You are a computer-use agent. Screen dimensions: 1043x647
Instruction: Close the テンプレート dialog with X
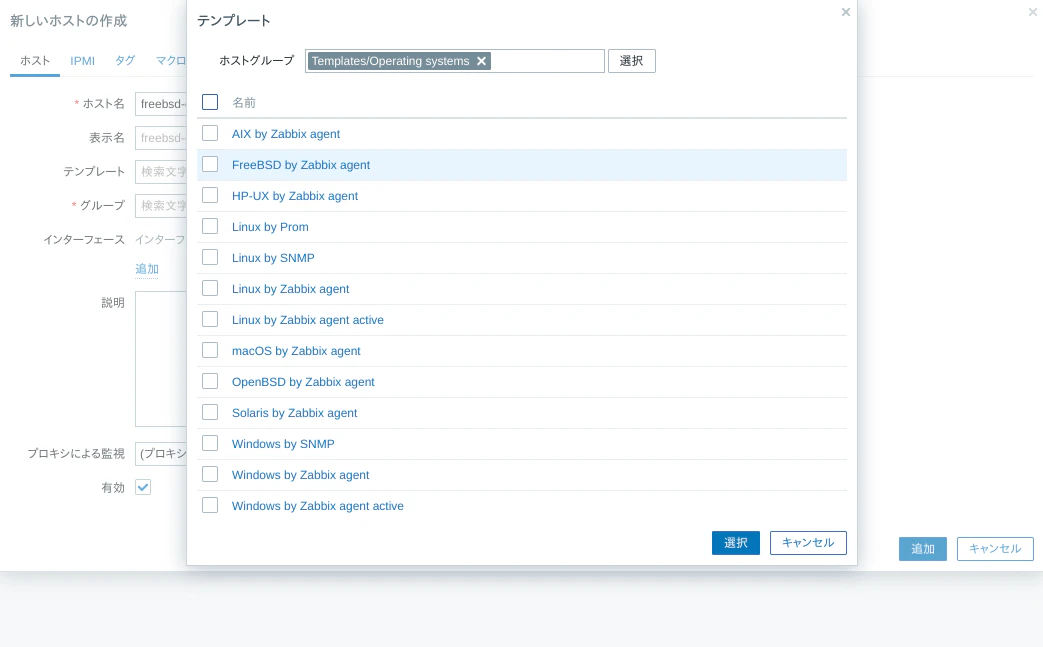point(845,12)
